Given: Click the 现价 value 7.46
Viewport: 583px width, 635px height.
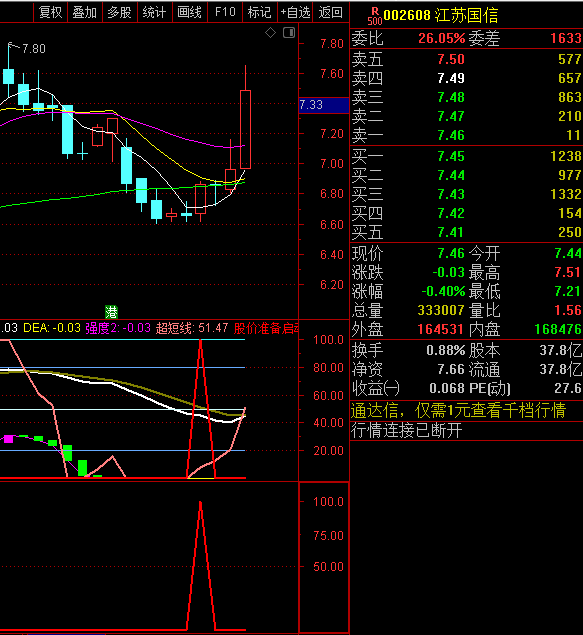Looking at the screenshot, I should [451, 254].
